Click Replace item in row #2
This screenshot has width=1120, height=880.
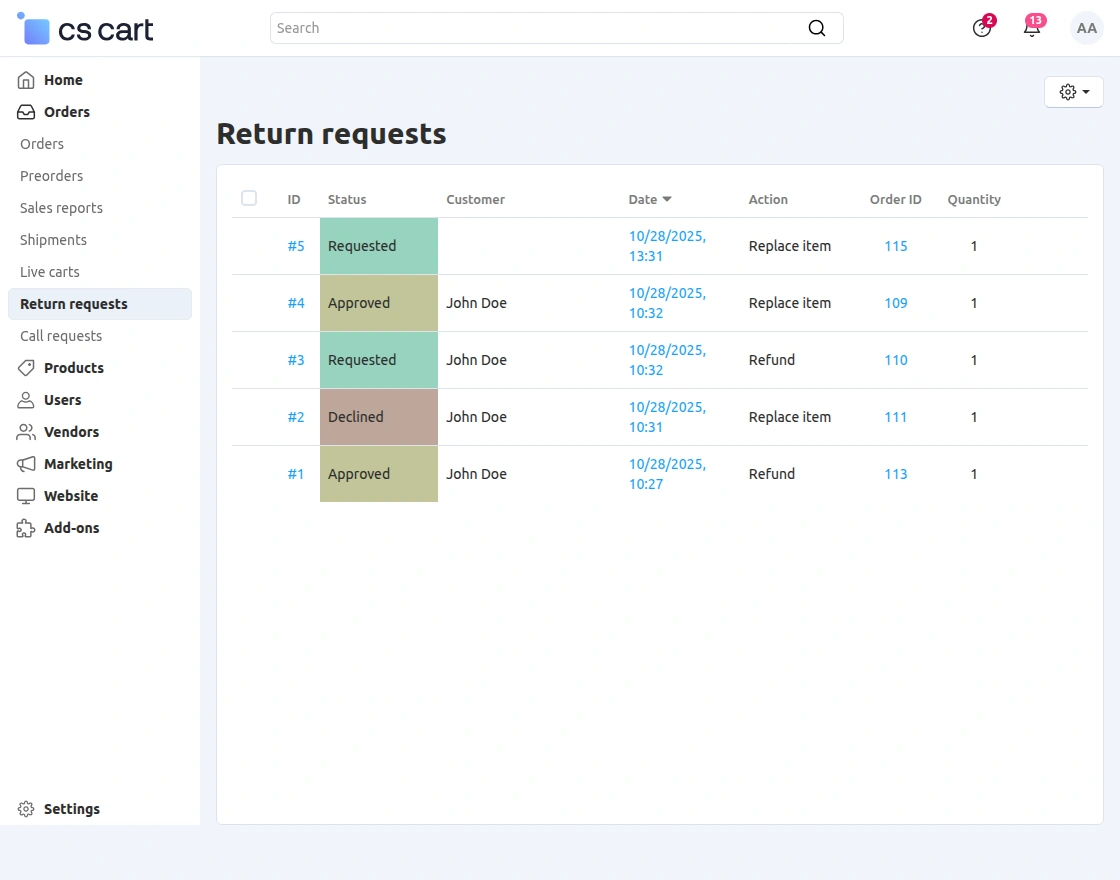pyautogui.click(x=789, y=417)
